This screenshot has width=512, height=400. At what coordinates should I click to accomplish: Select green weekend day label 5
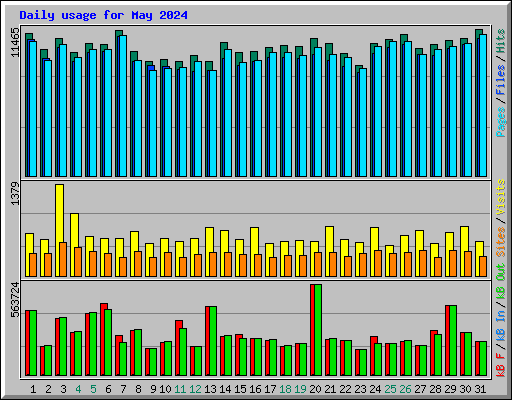tap(93, 389)
